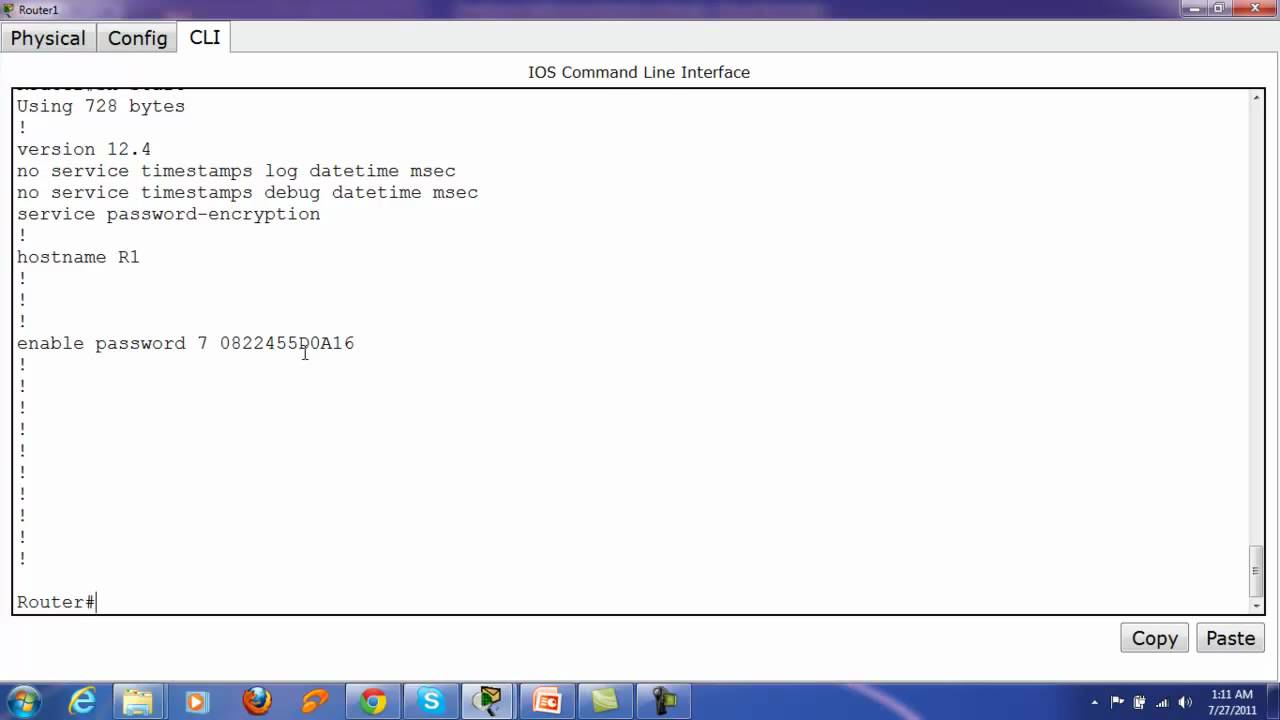
Task: Launch Google Chrome from taskbar
Action: (x=373, y=701)
